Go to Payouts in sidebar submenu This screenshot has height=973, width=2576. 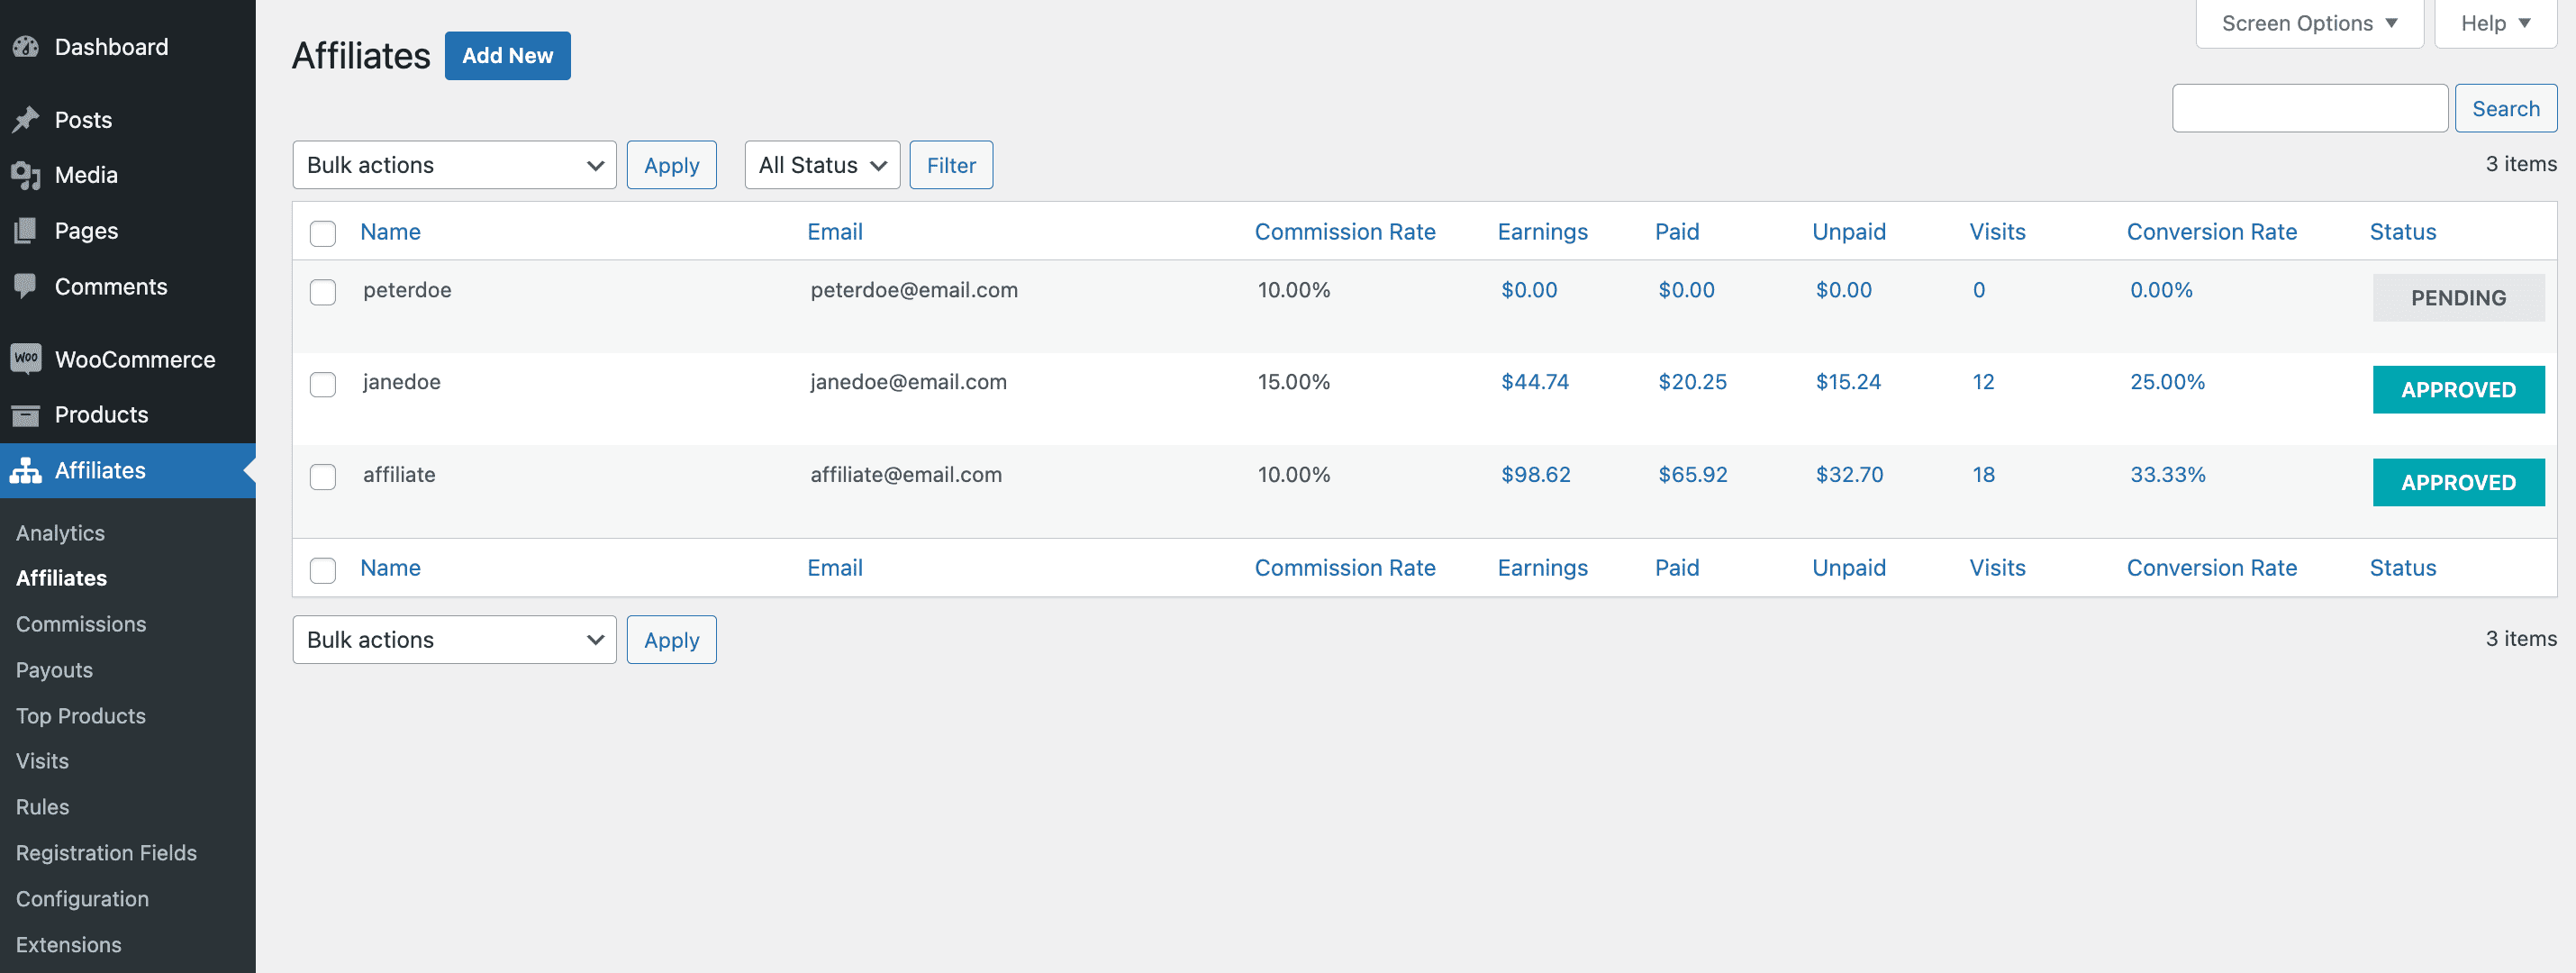54,670
